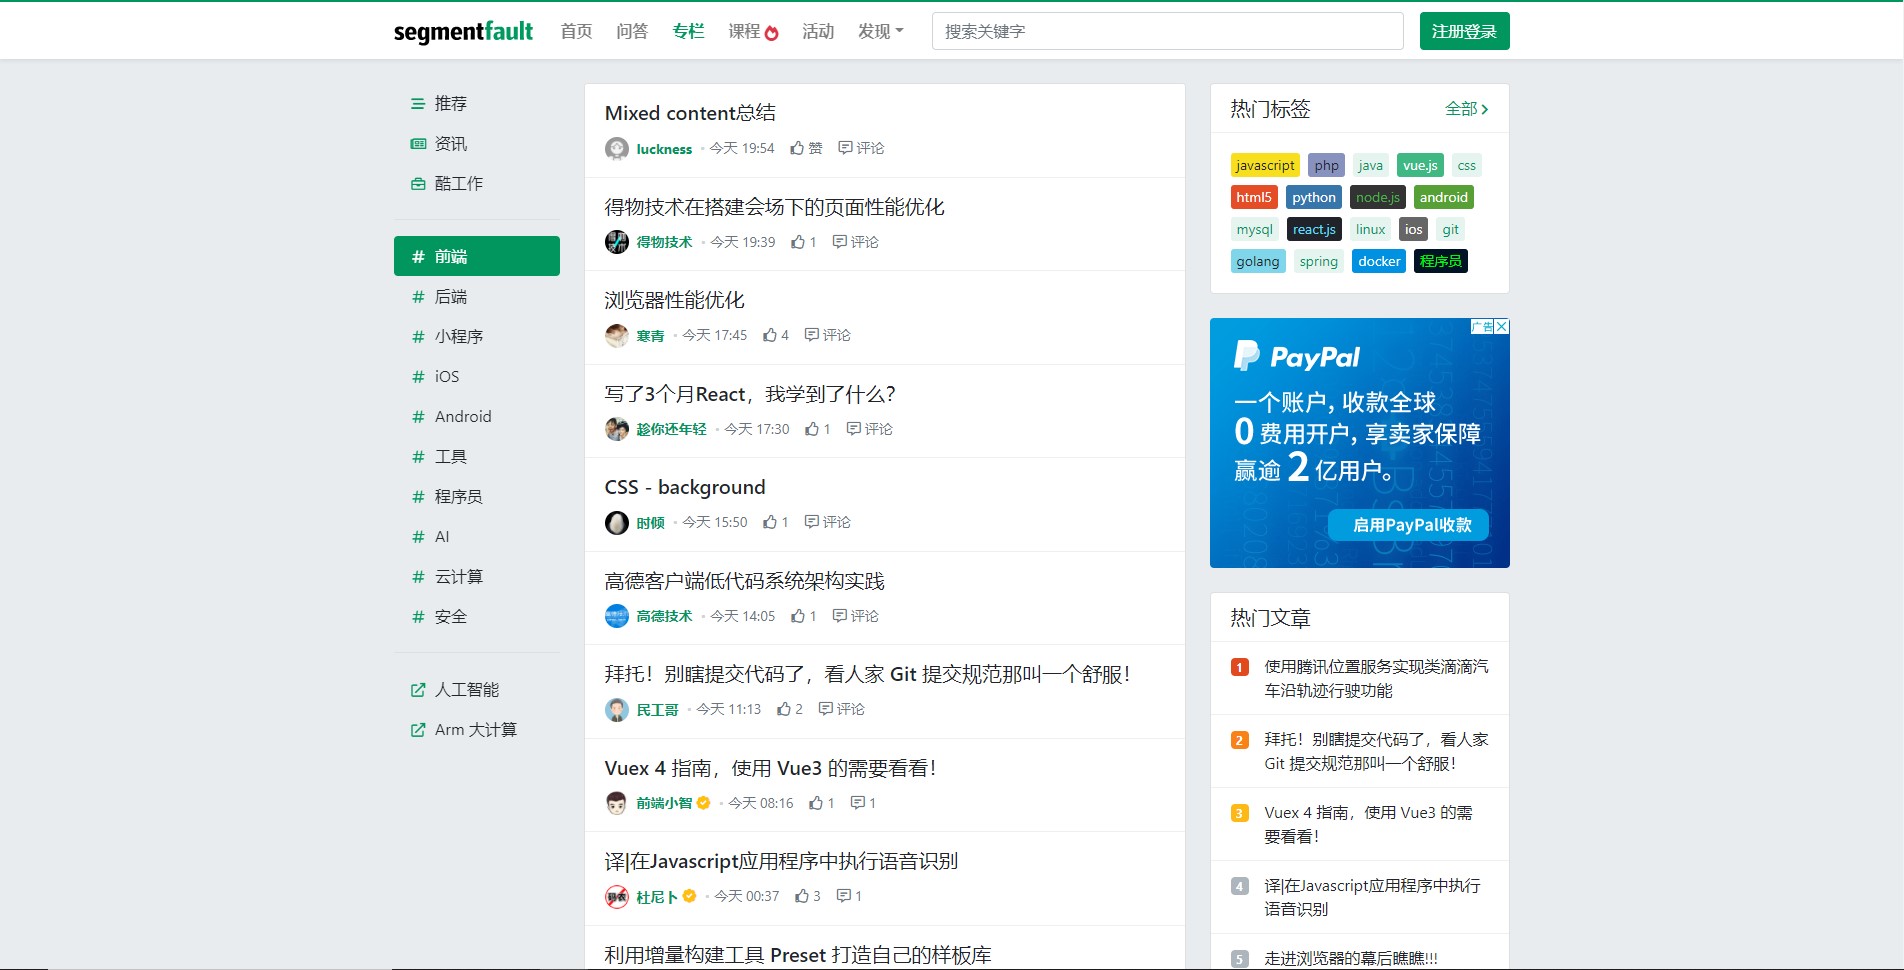Open article 利用增量构建工具 Preset 打造自己的样板库
Image resolution: width=1904 pixels, height=970 pixels.
coord(798,955)
